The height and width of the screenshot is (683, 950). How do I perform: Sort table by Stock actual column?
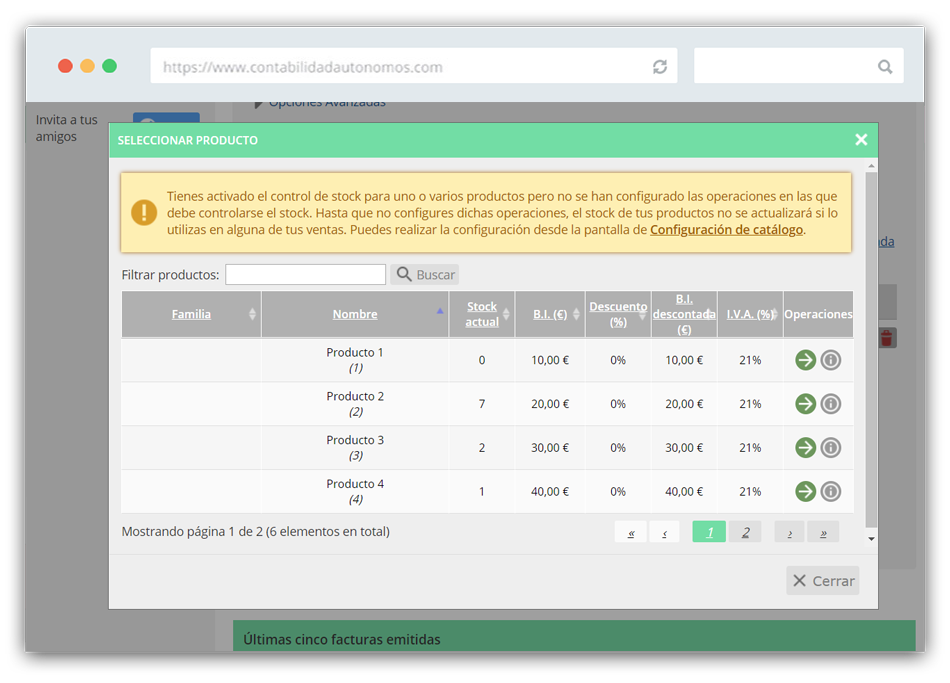[482, 314]
